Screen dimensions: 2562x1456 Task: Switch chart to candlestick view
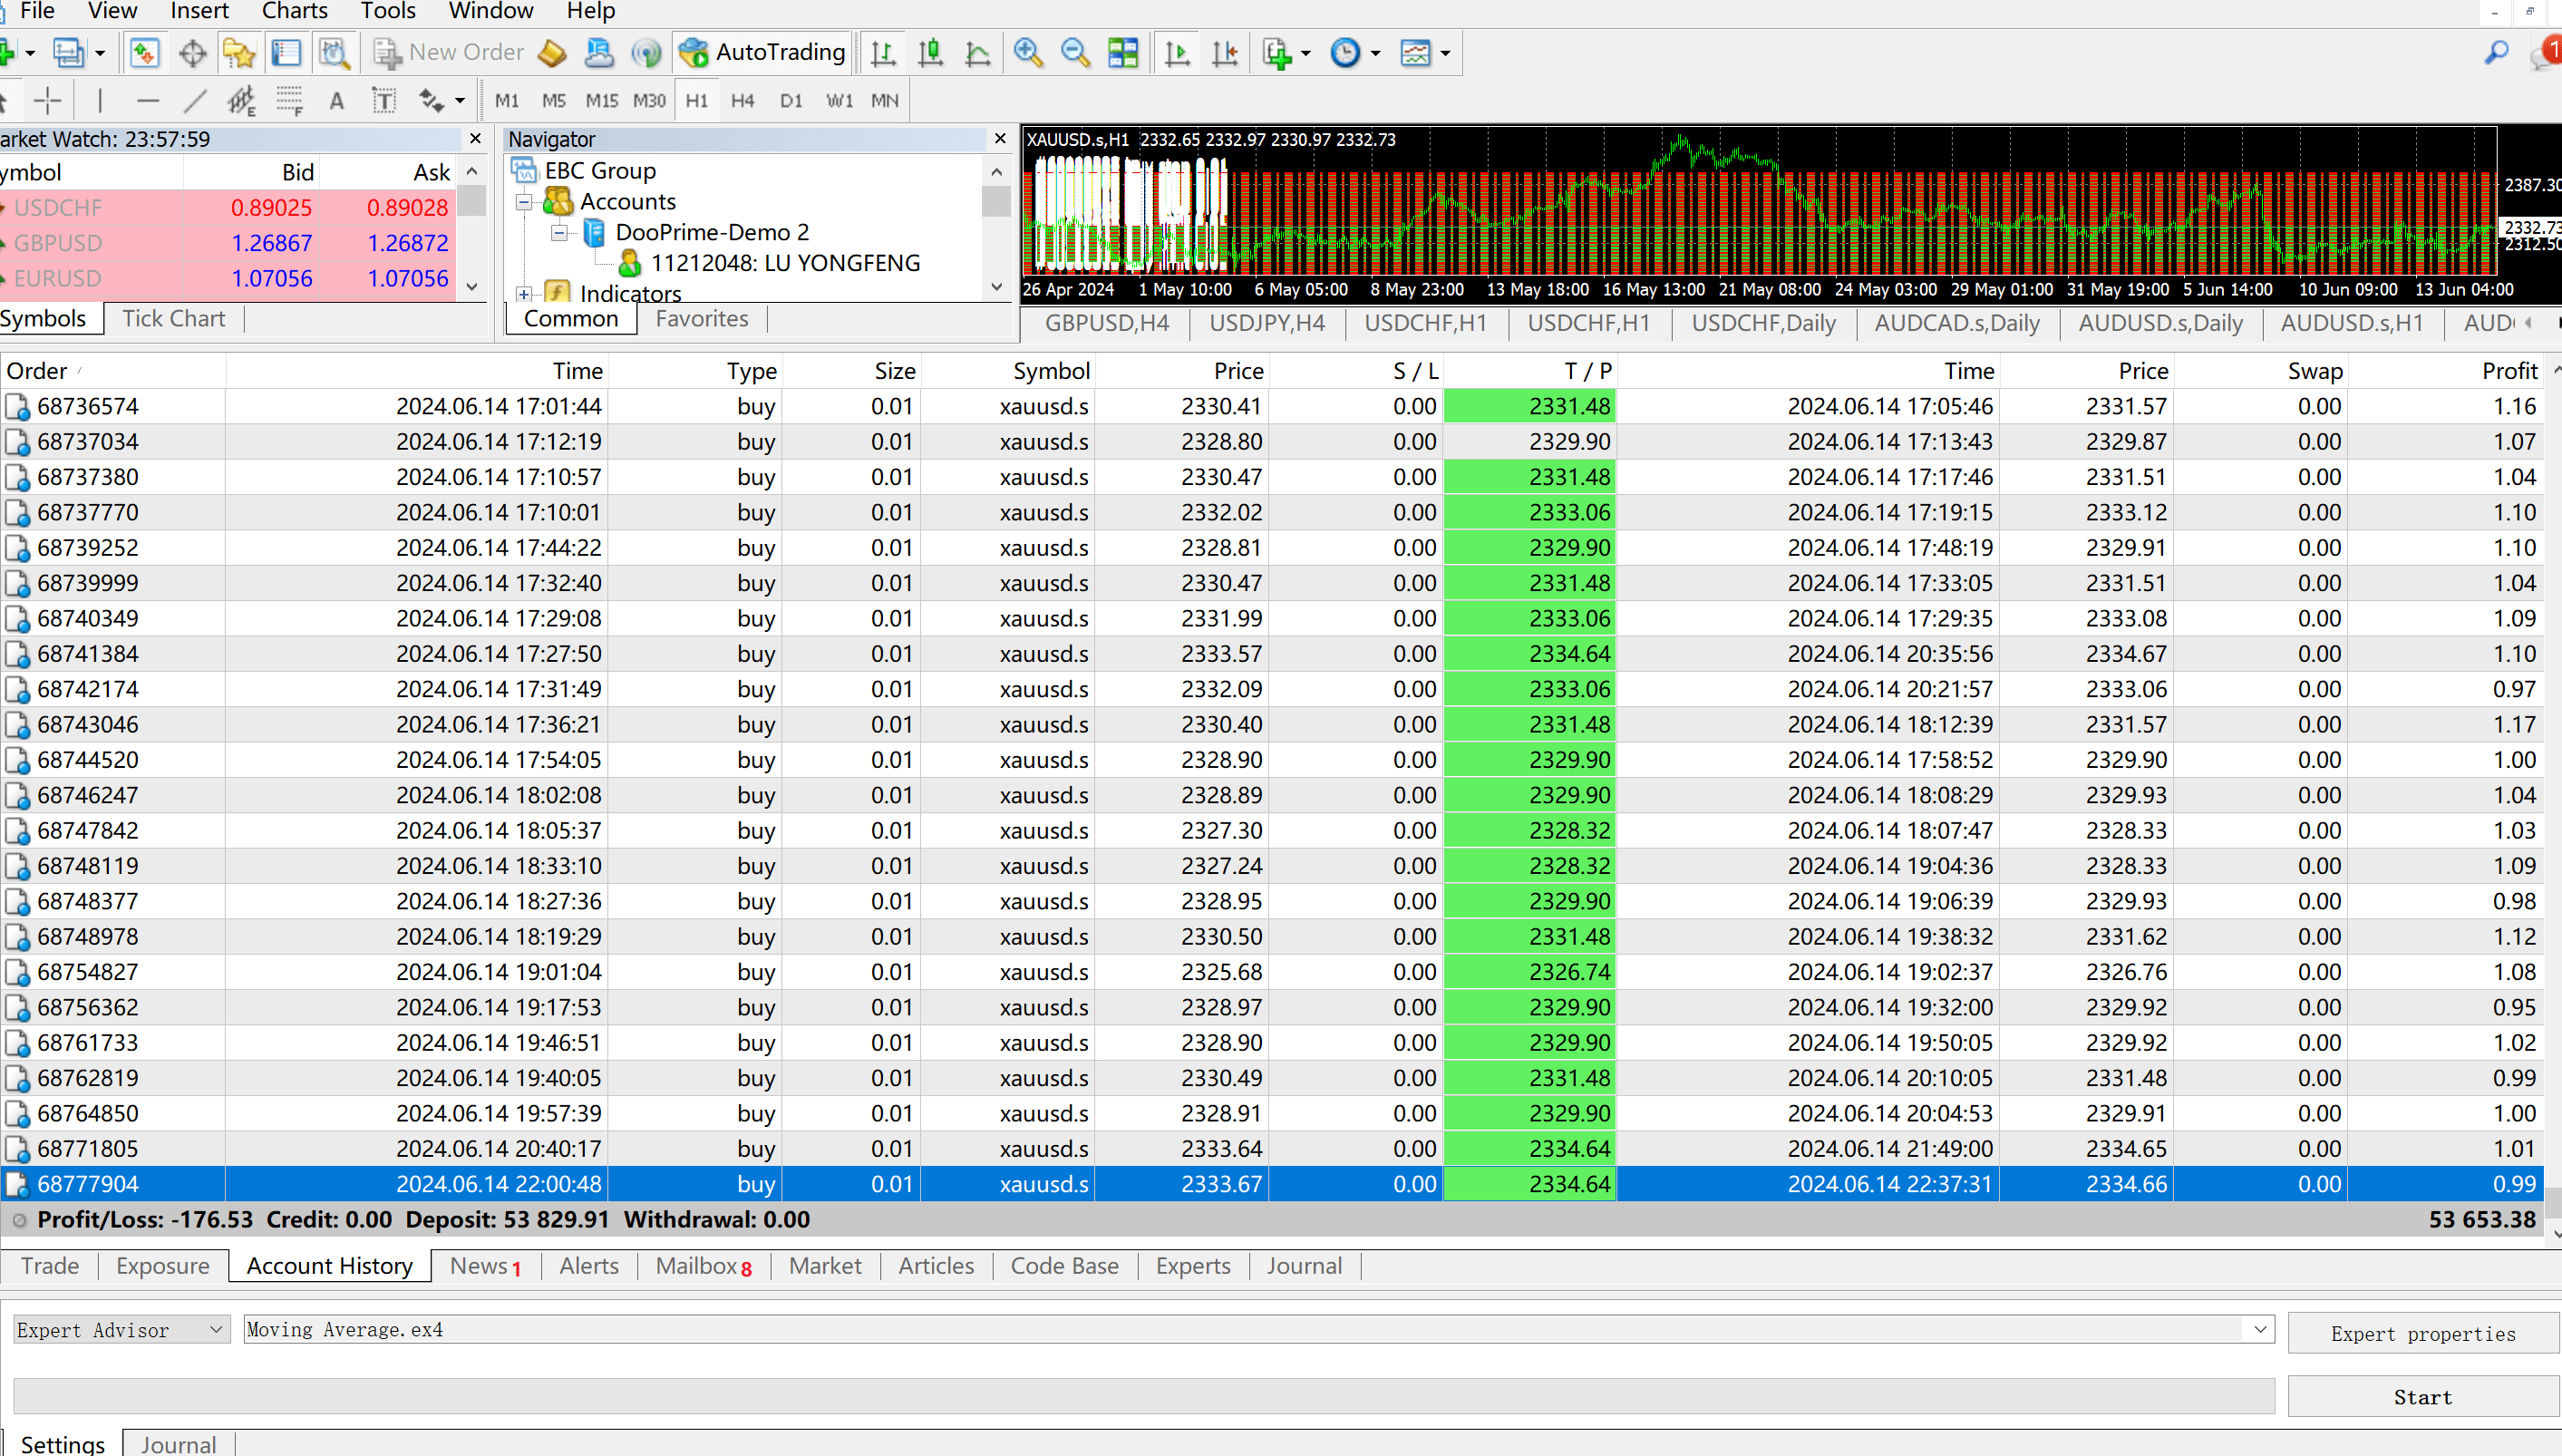point(931,52)
